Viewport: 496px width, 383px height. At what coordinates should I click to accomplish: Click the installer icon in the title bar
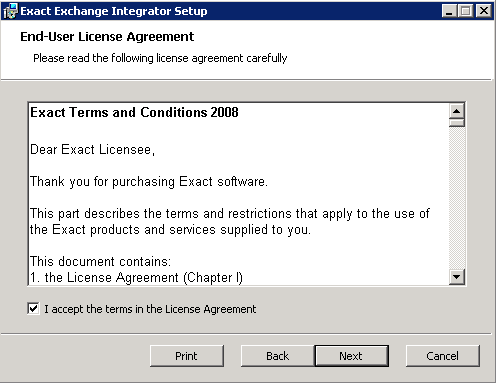pos(10,11)
